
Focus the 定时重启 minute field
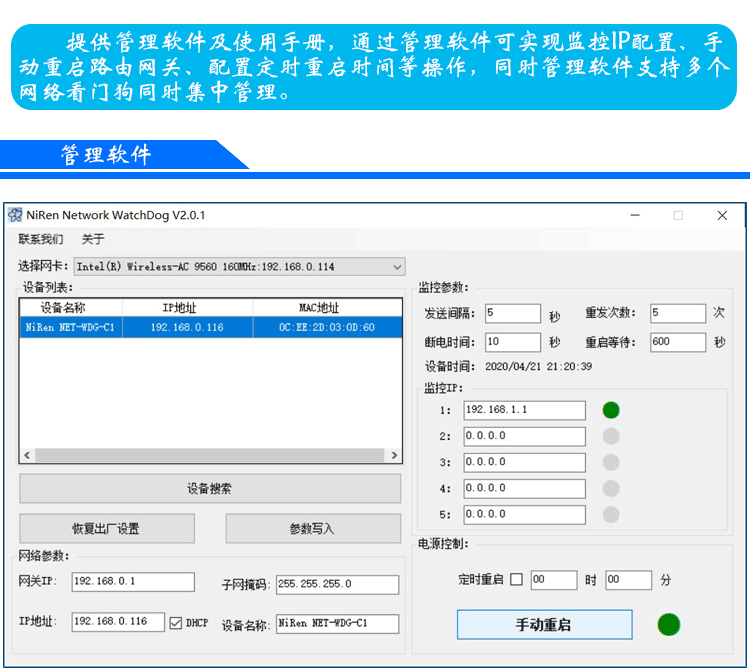click(x=629, y=580)
